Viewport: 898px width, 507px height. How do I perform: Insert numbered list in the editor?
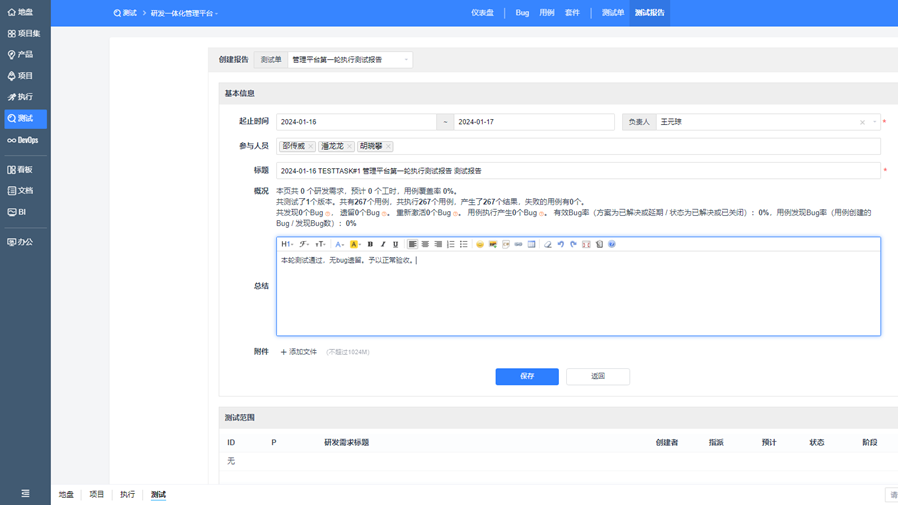click(x=451, y=244)
